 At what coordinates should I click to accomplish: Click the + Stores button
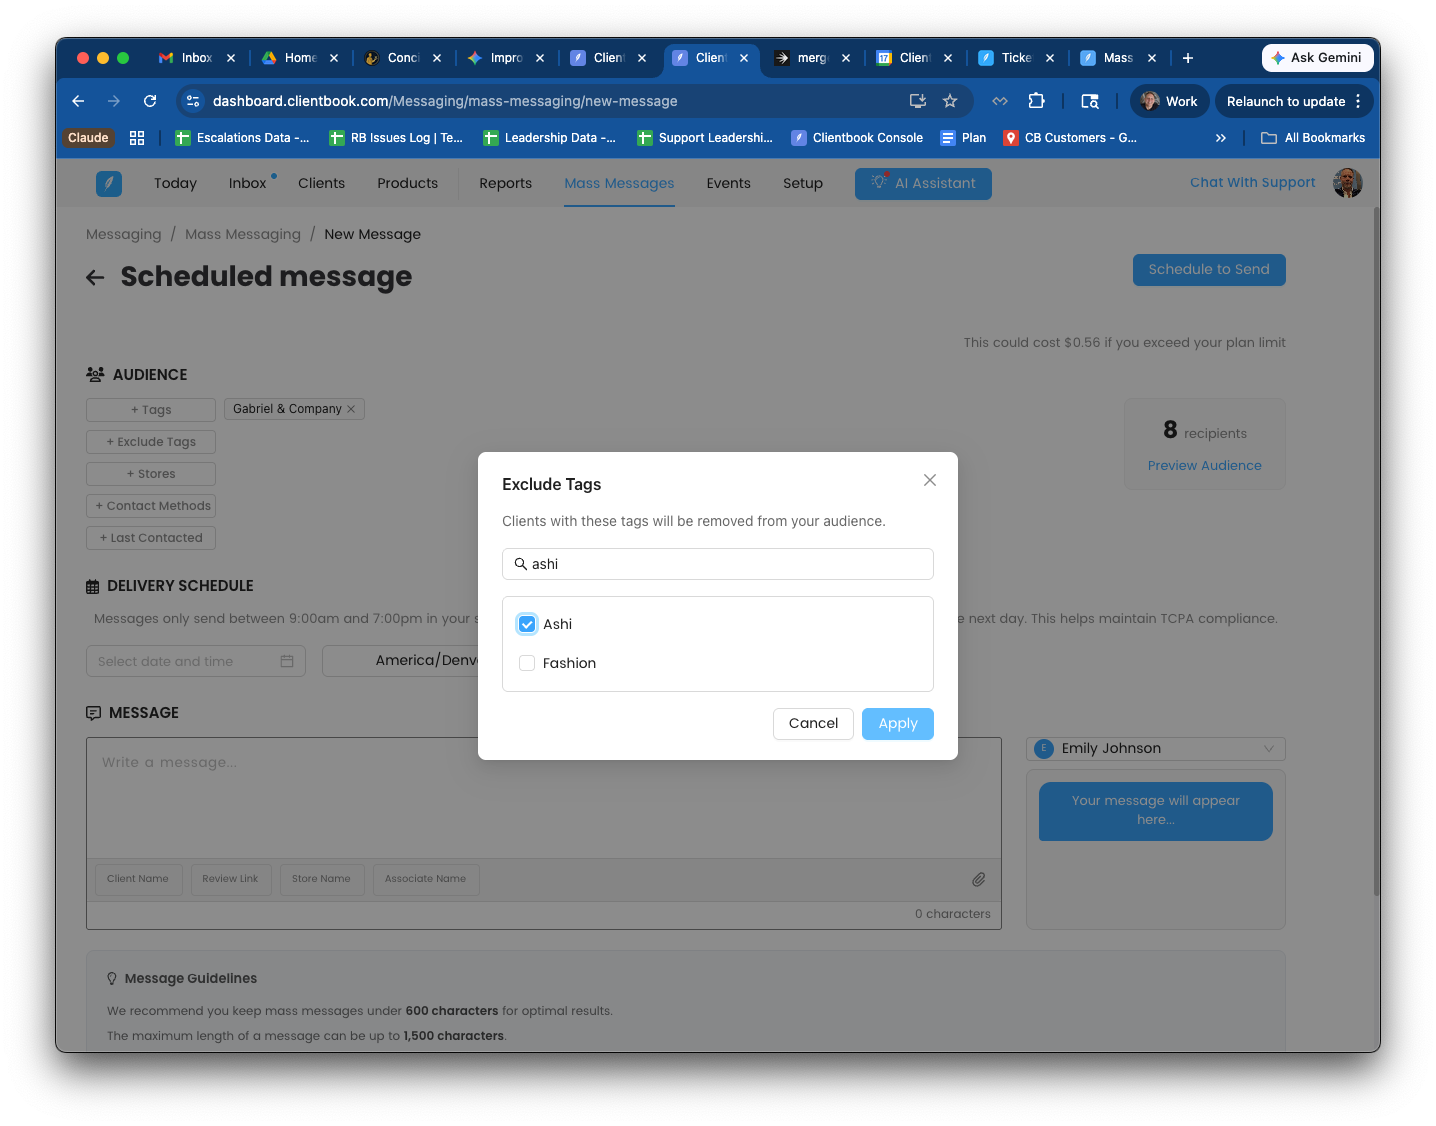point(151,474)
